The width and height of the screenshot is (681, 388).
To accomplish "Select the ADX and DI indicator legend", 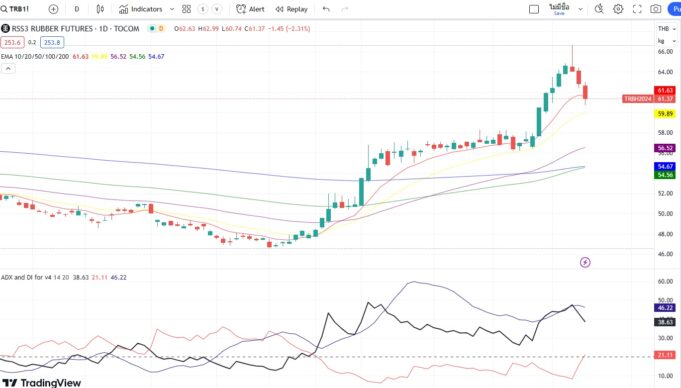I will click(x=26, y=277).
